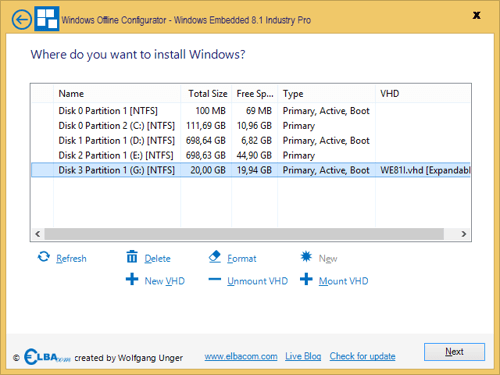The image size is (500, 375).
Task: Click the Format eraser icon
Action: point(215,257)
